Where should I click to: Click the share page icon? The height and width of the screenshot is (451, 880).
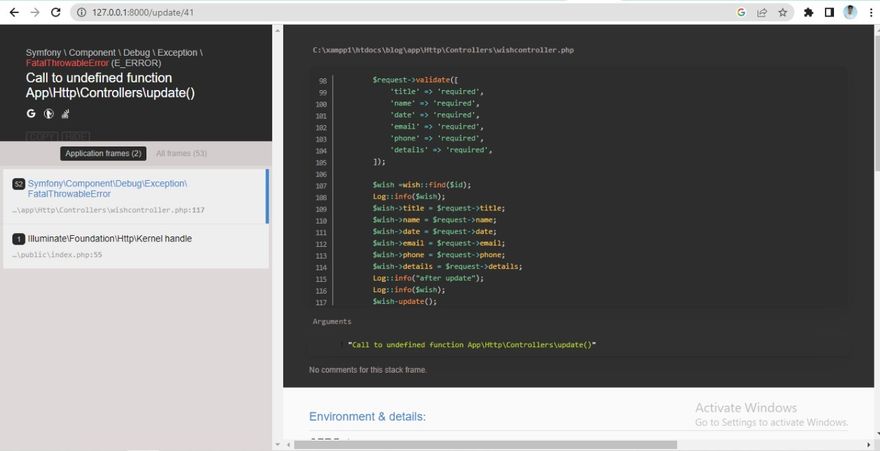click(x=762, y=12)
